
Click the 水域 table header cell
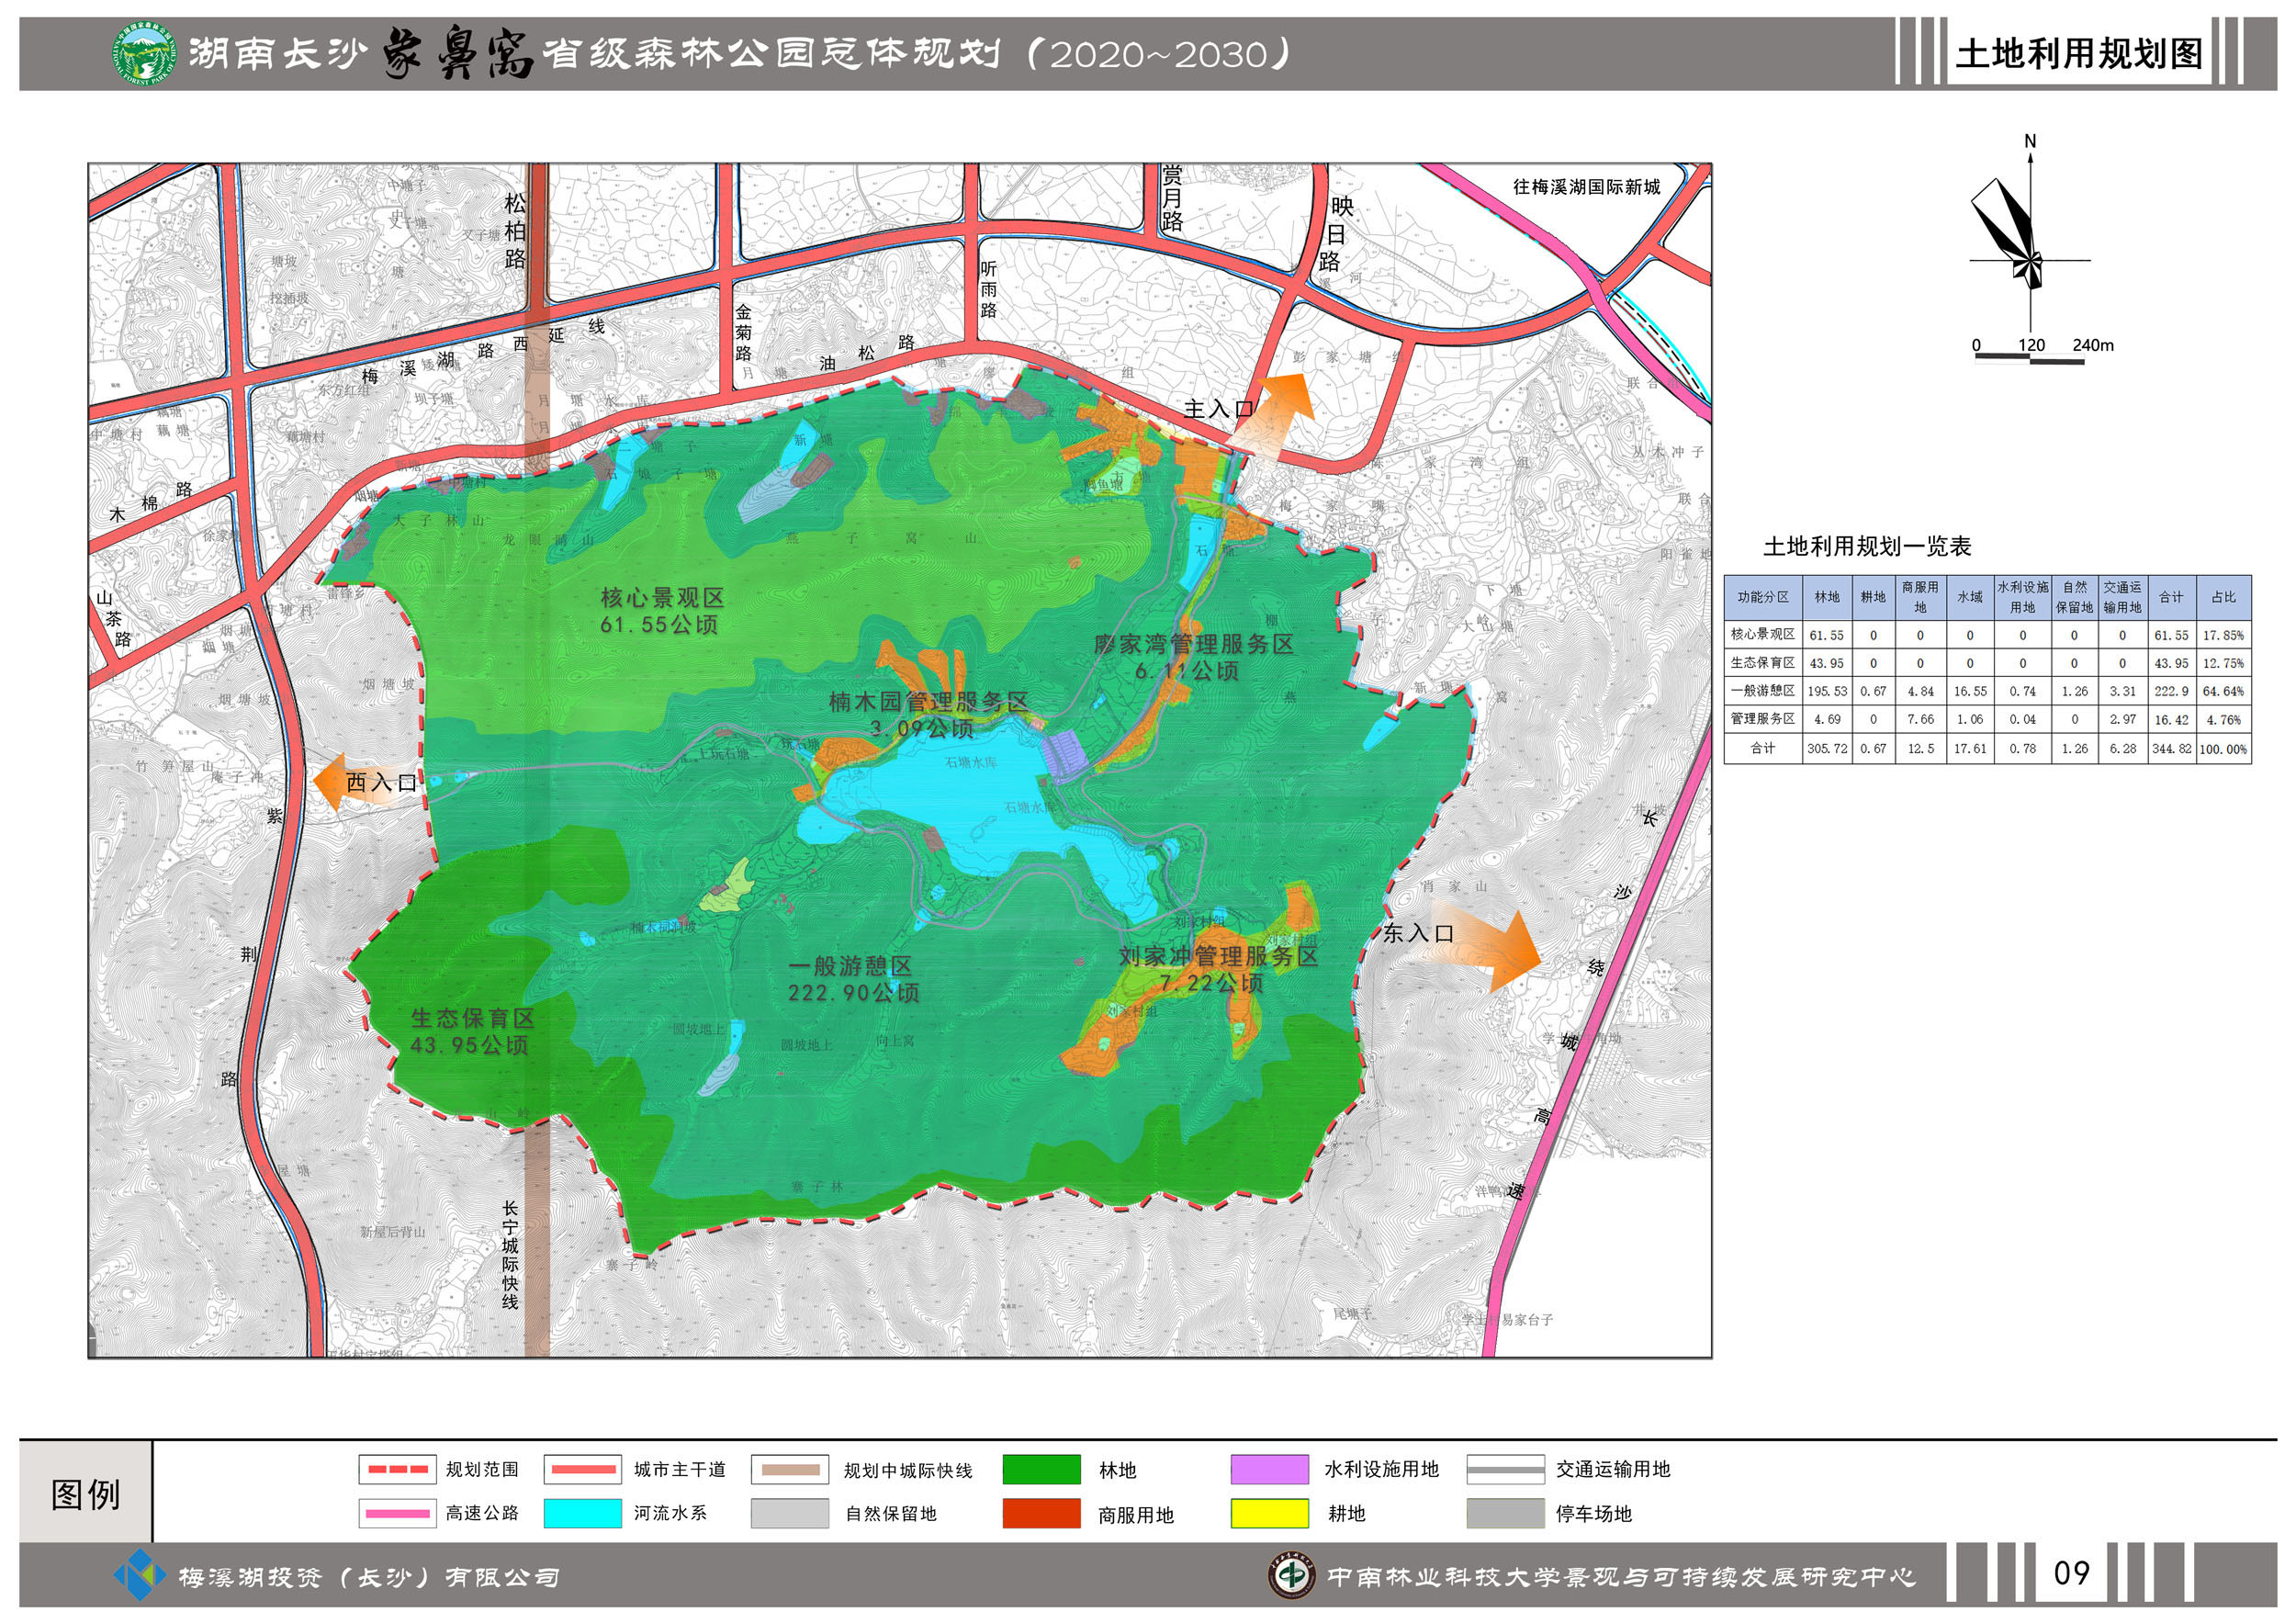[1969, 597]
